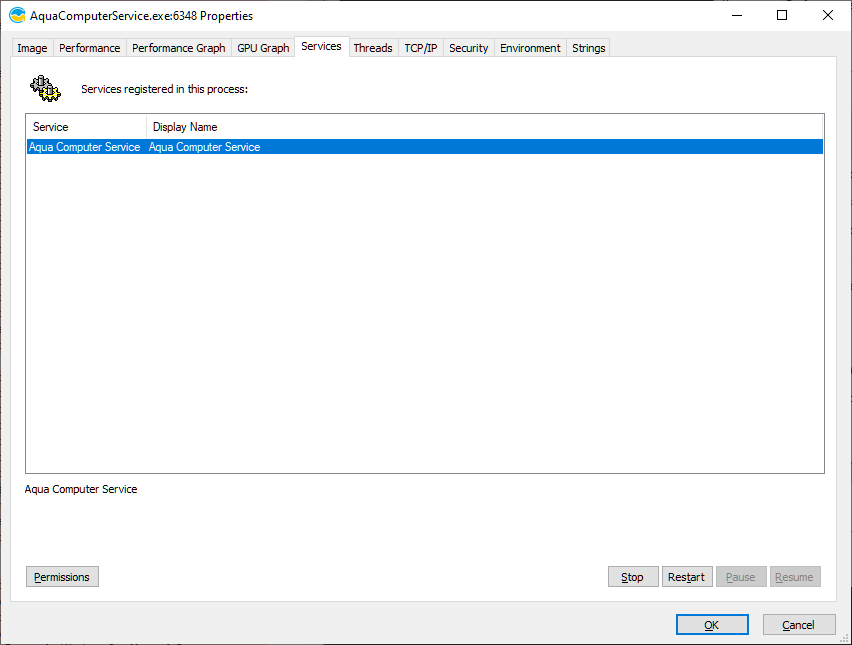Click the window resize grip corner
This screenshot has height=645, width=852.
pyautogui.click(x=845, y=639)
